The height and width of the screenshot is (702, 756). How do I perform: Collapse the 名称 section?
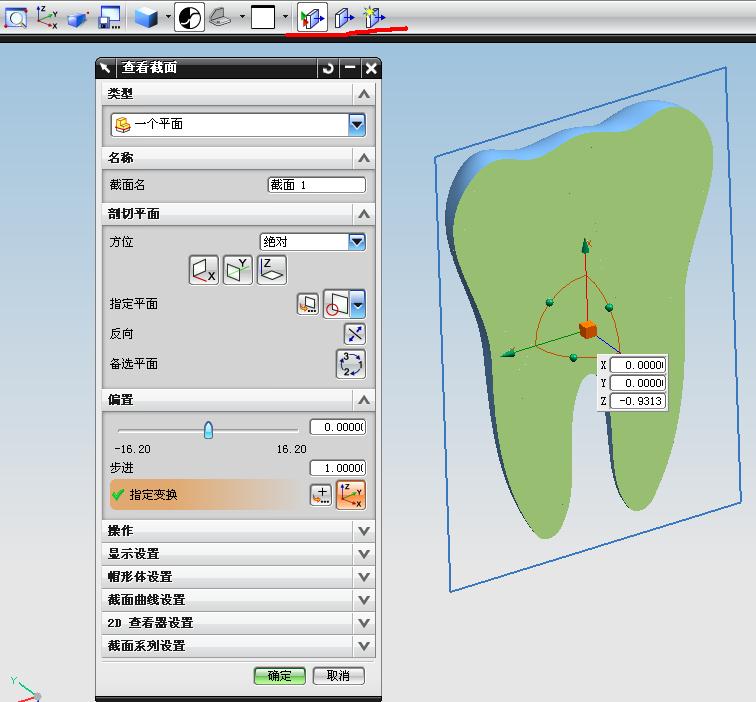pos(364,158)
